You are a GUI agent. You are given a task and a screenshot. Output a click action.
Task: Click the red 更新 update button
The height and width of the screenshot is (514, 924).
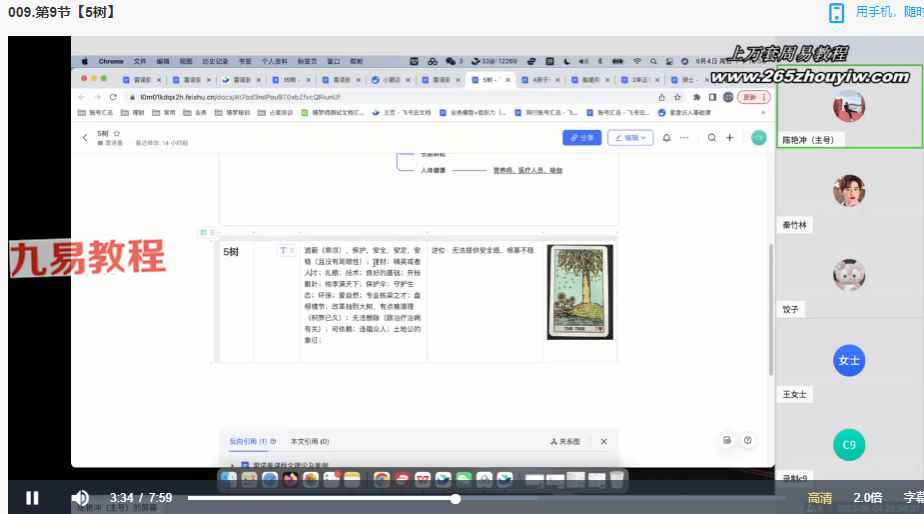[754, 97]
